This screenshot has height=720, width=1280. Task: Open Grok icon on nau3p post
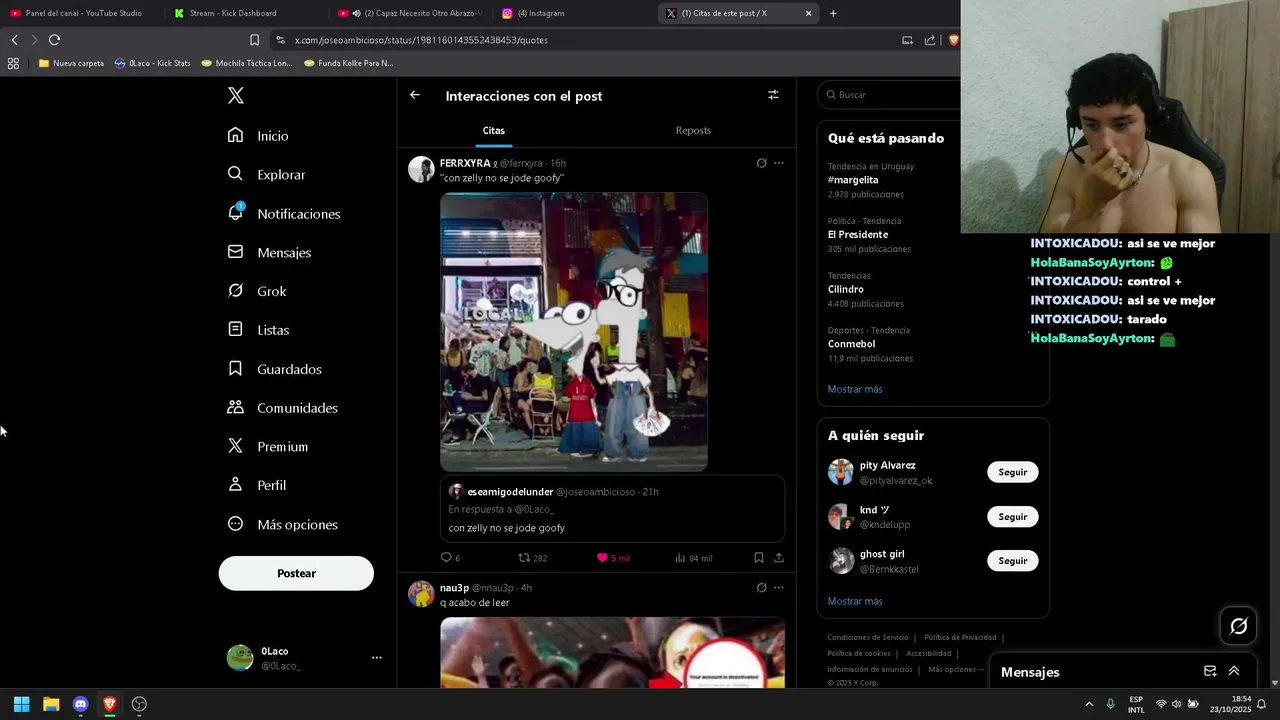[761, 588]
